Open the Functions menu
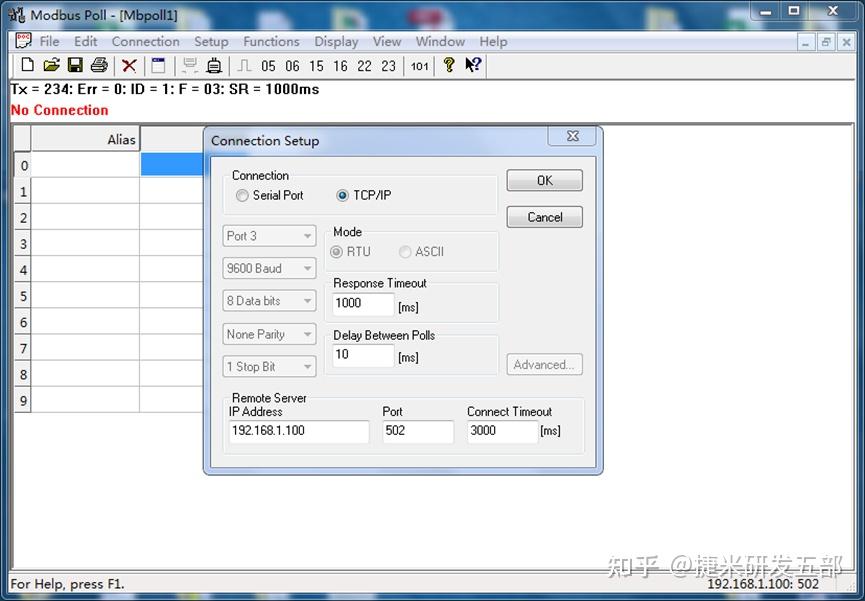865x601 pixels. click(271, 41)
